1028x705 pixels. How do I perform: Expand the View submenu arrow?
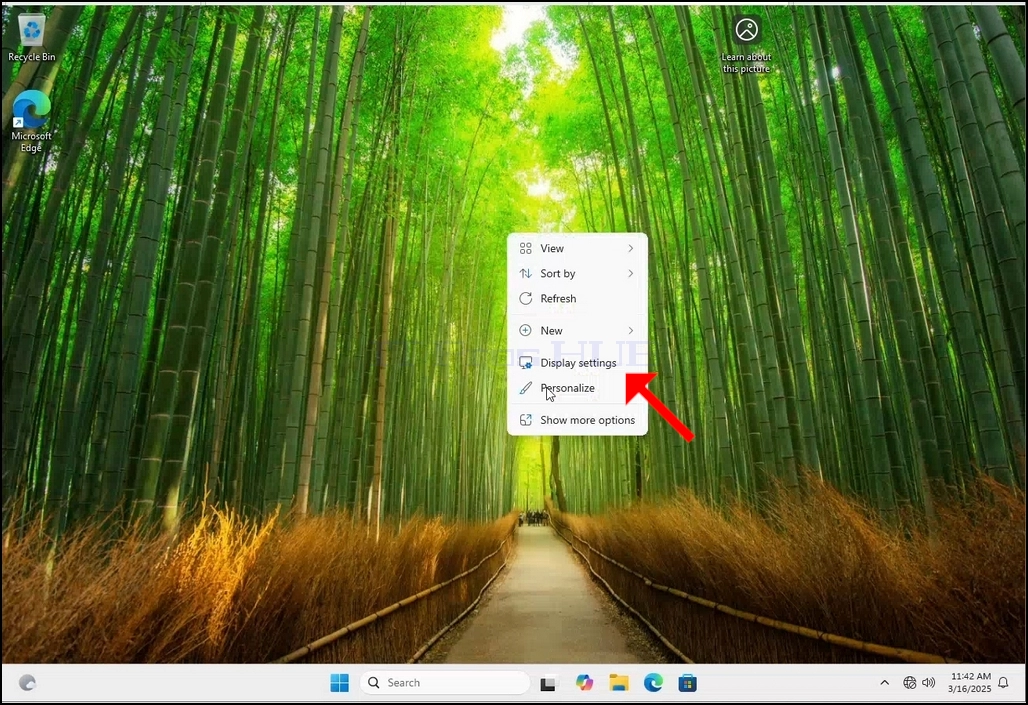(x=630, y=248)
